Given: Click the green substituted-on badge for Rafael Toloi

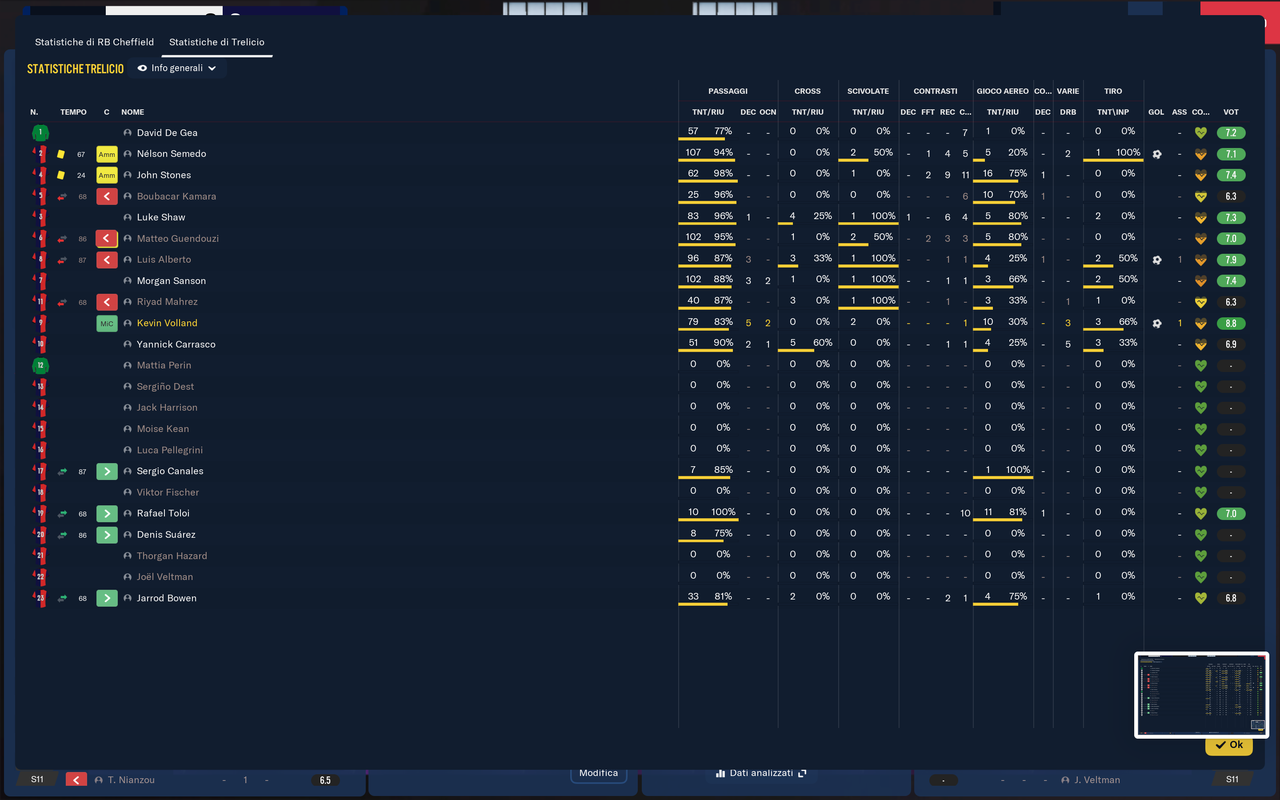Looking at the screenshot, I should (x=107, y=513).
